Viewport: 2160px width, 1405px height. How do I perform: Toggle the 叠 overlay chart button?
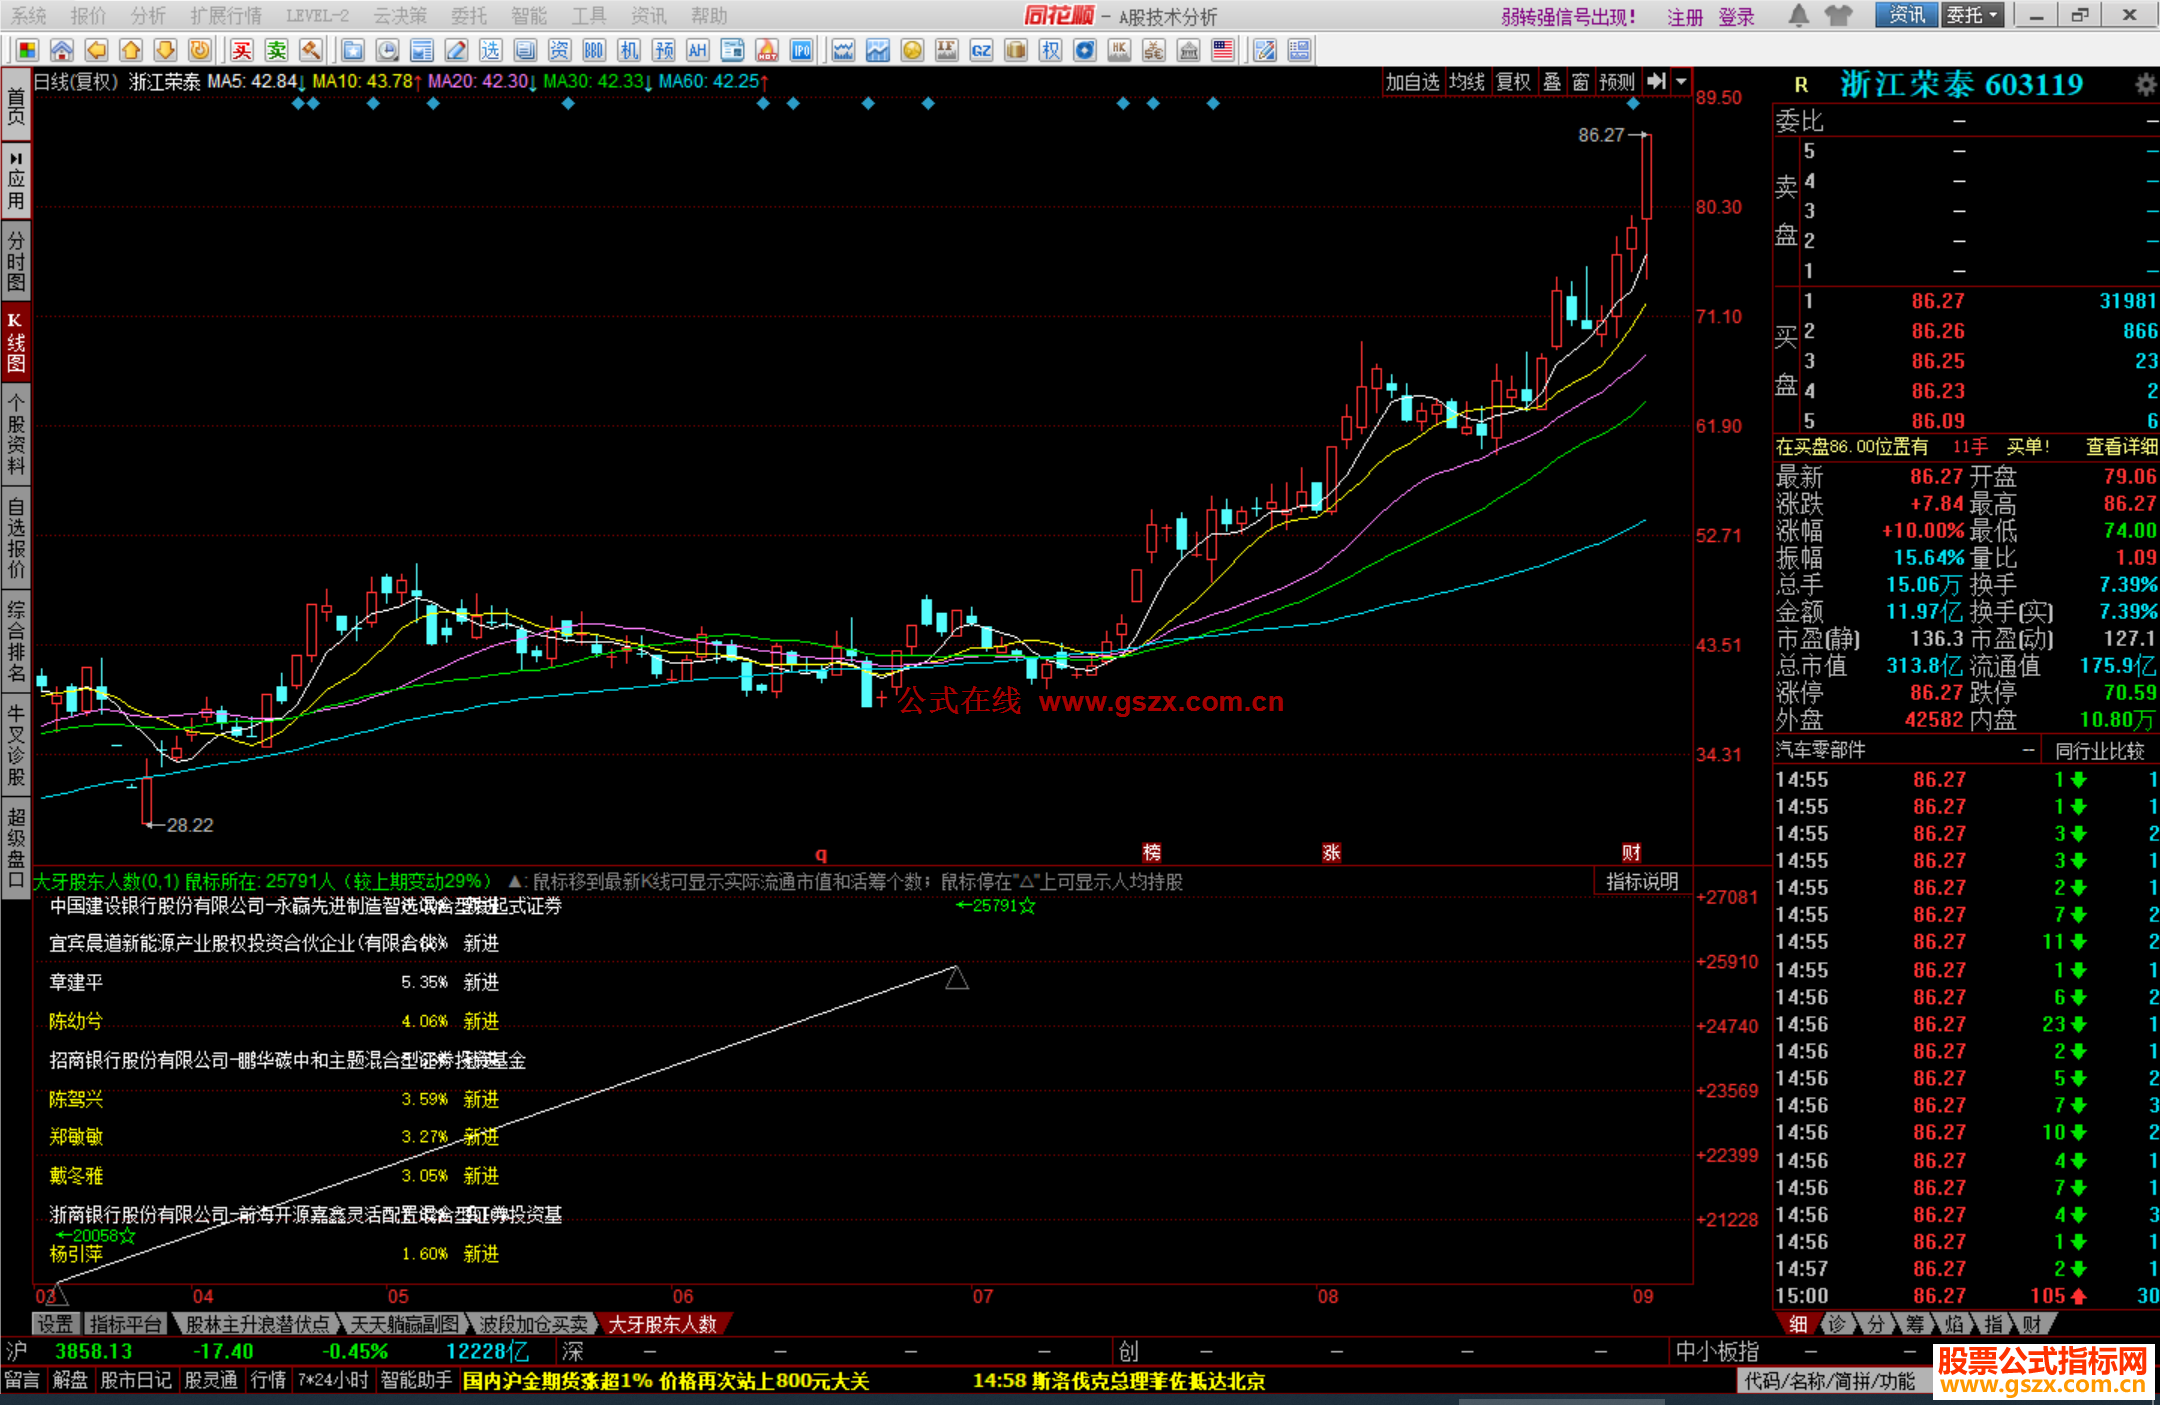coord(1551,82)
